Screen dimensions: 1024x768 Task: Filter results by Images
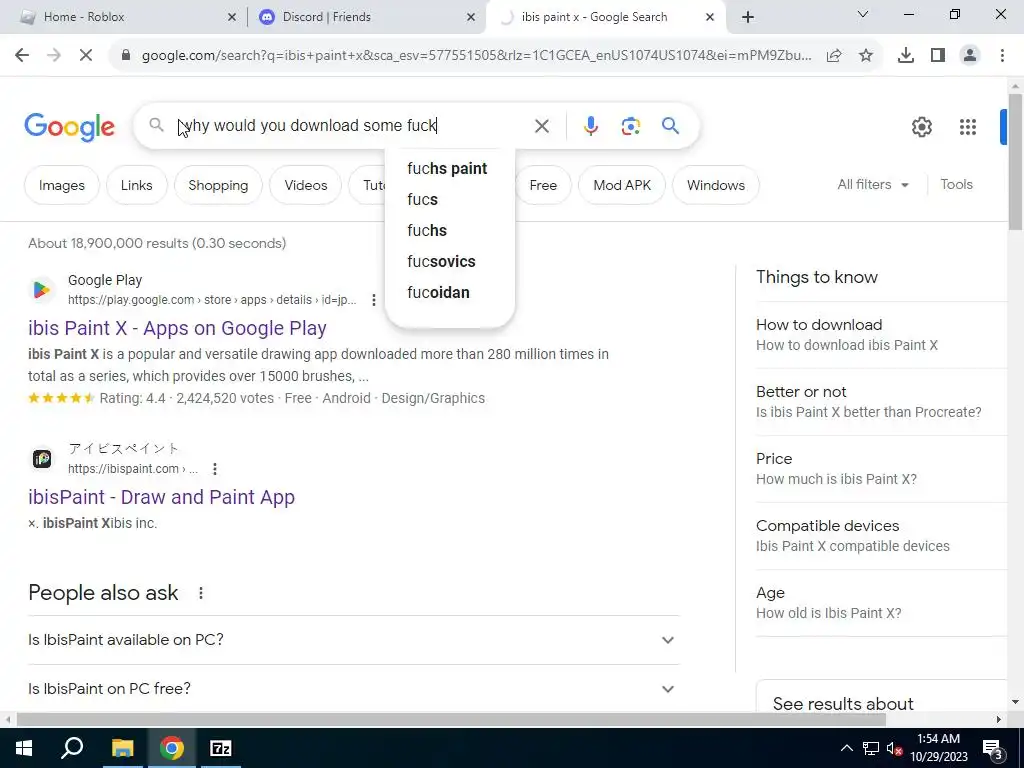(61, 185)
